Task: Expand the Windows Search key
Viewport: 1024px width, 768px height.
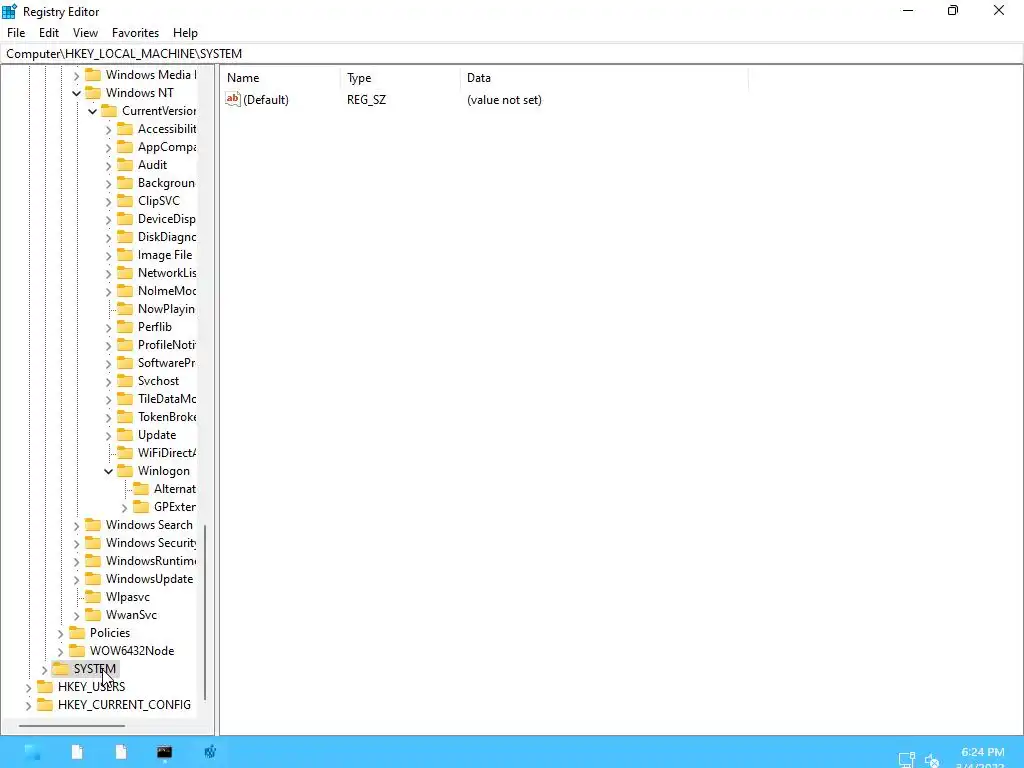Action: point(76,526)
